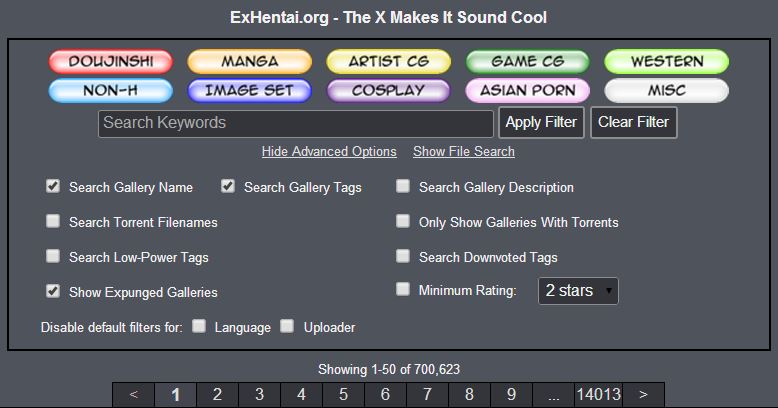This screenshot has height=408, width=778.
Task: Toggle the Western category button
Action: click(666, 62)
